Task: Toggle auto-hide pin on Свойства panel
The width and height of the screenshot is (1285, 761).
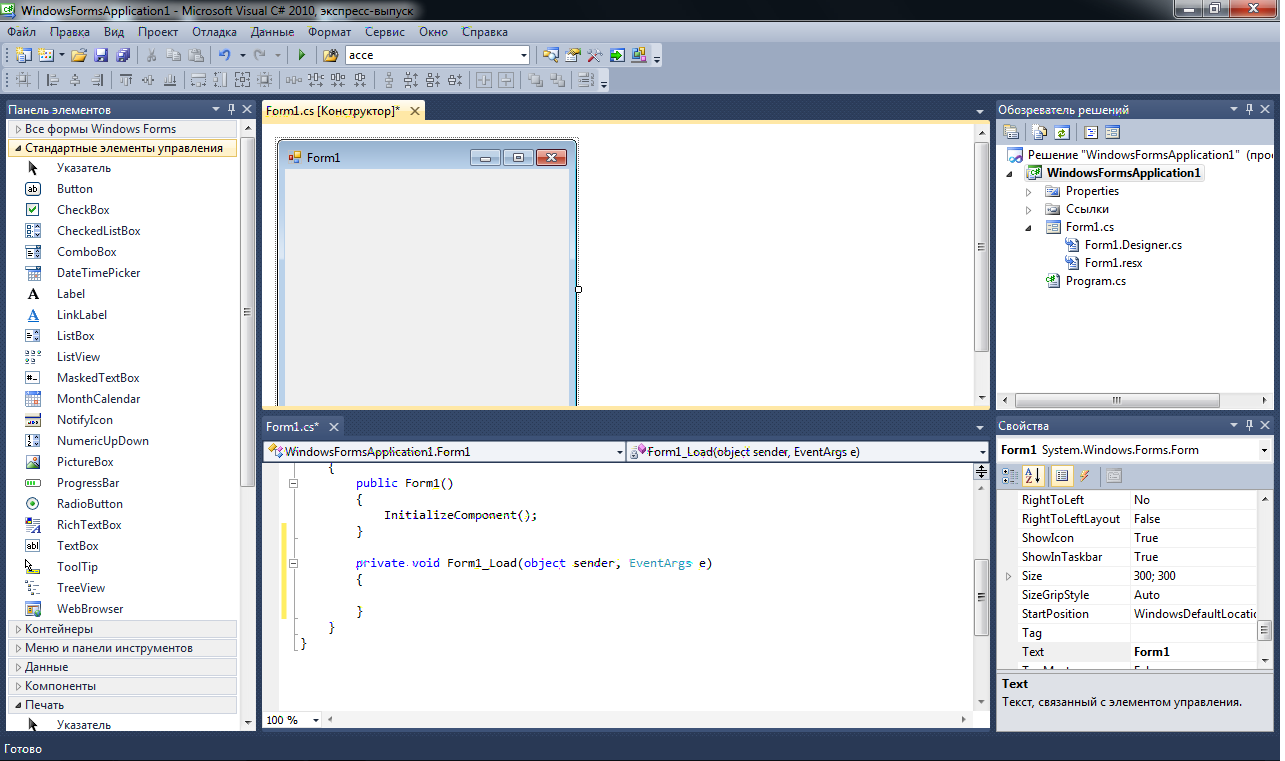Action: (1249, 426)
